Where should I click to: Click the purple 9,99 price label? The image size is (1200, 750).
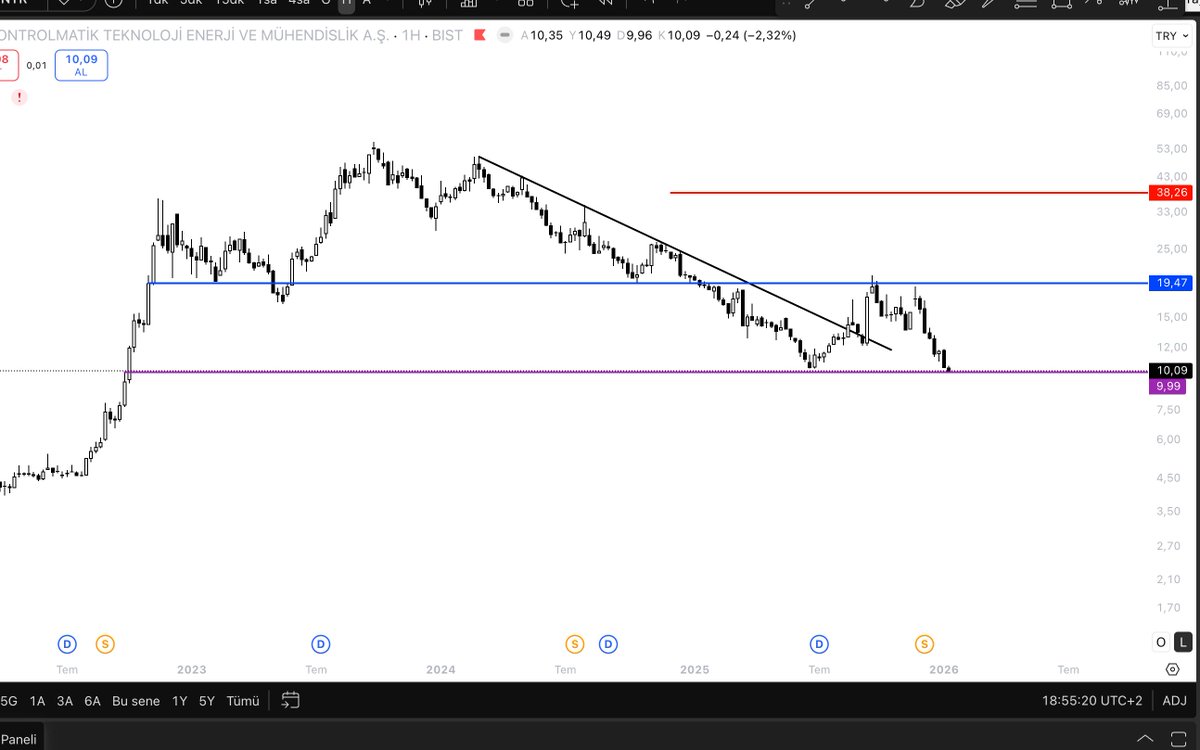point(1167,386)
